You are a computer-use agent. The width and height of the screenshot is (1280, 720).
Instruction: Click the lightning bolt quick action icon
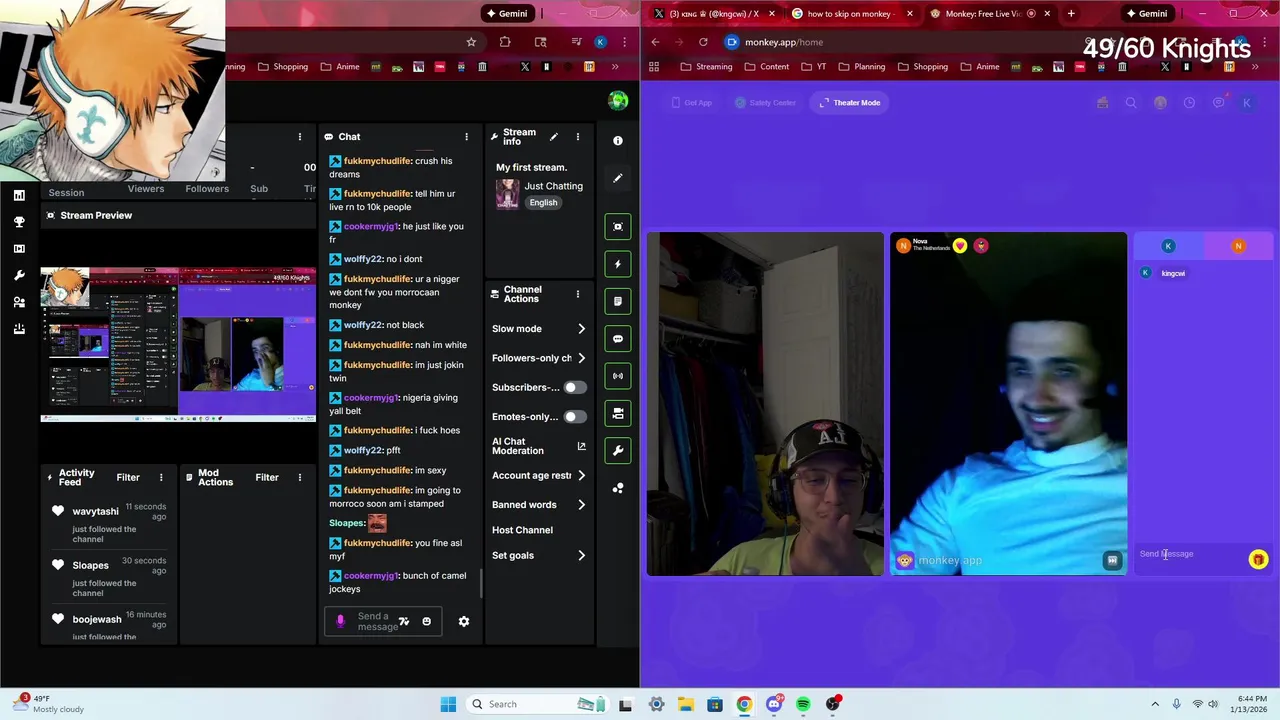click(x=618, y=264)
